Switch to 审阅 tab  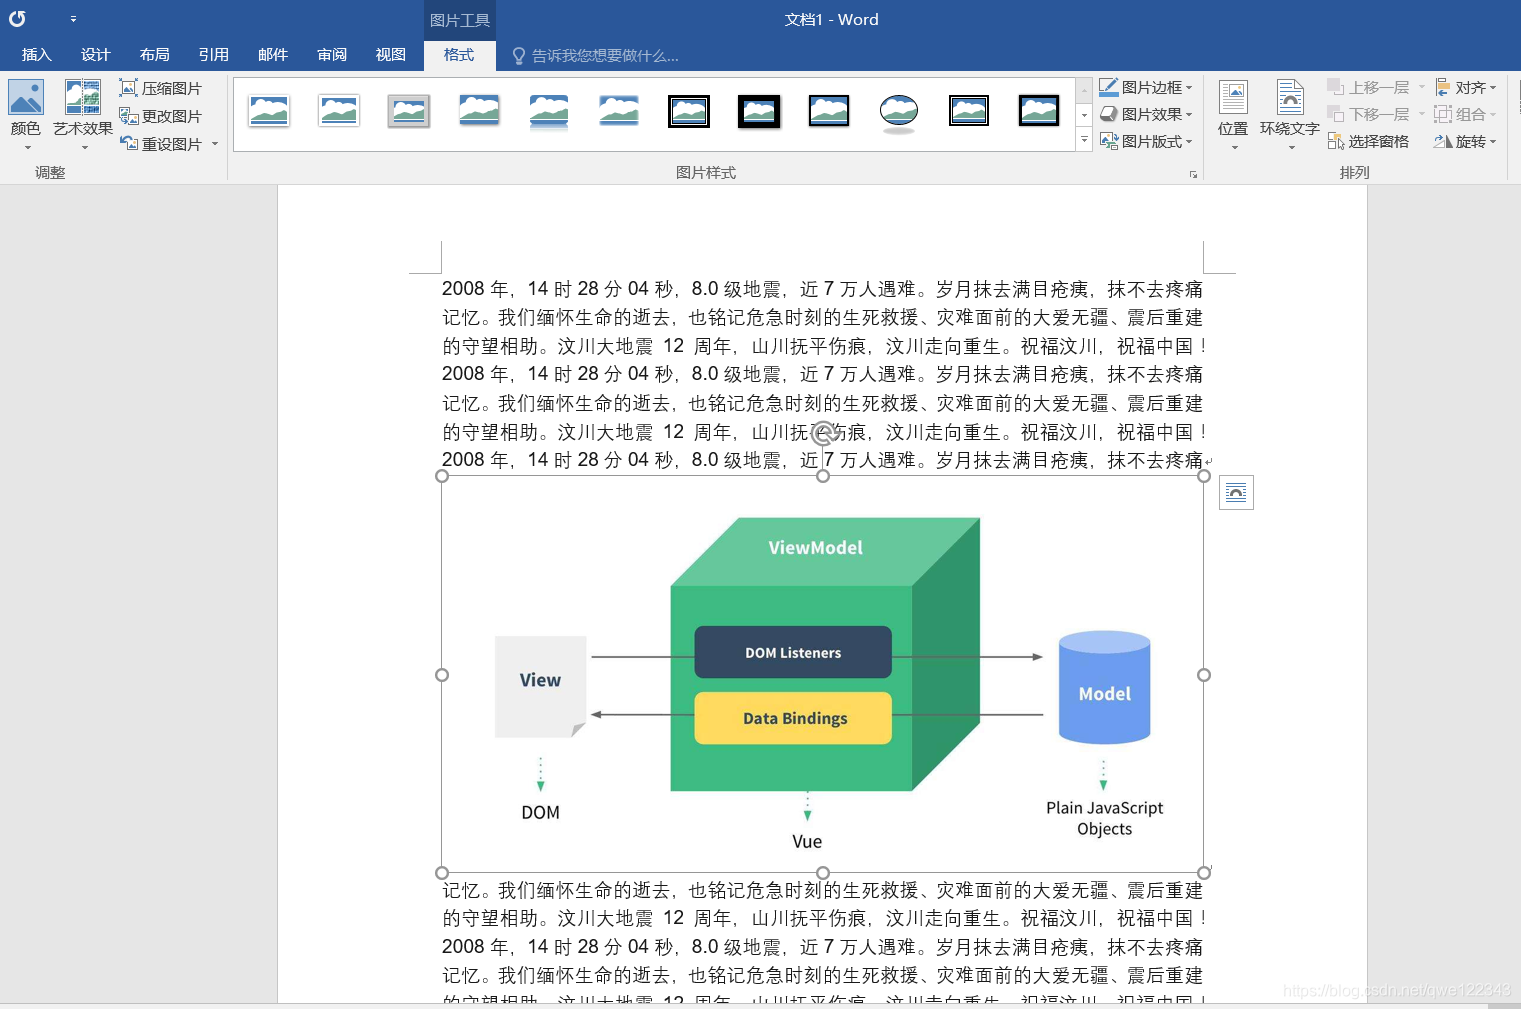click(332, 55)
